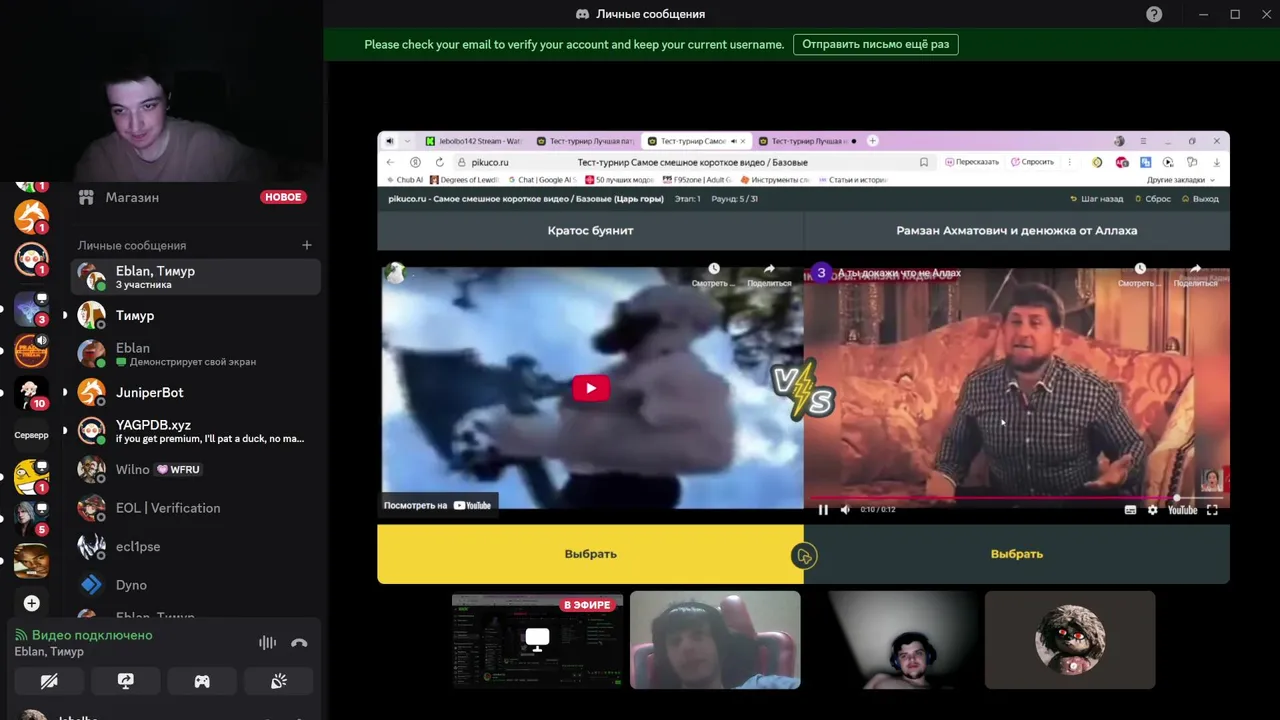Open 'Chub AI' bookmark
Screen dimensions: 1280x720
click(405, 180)
